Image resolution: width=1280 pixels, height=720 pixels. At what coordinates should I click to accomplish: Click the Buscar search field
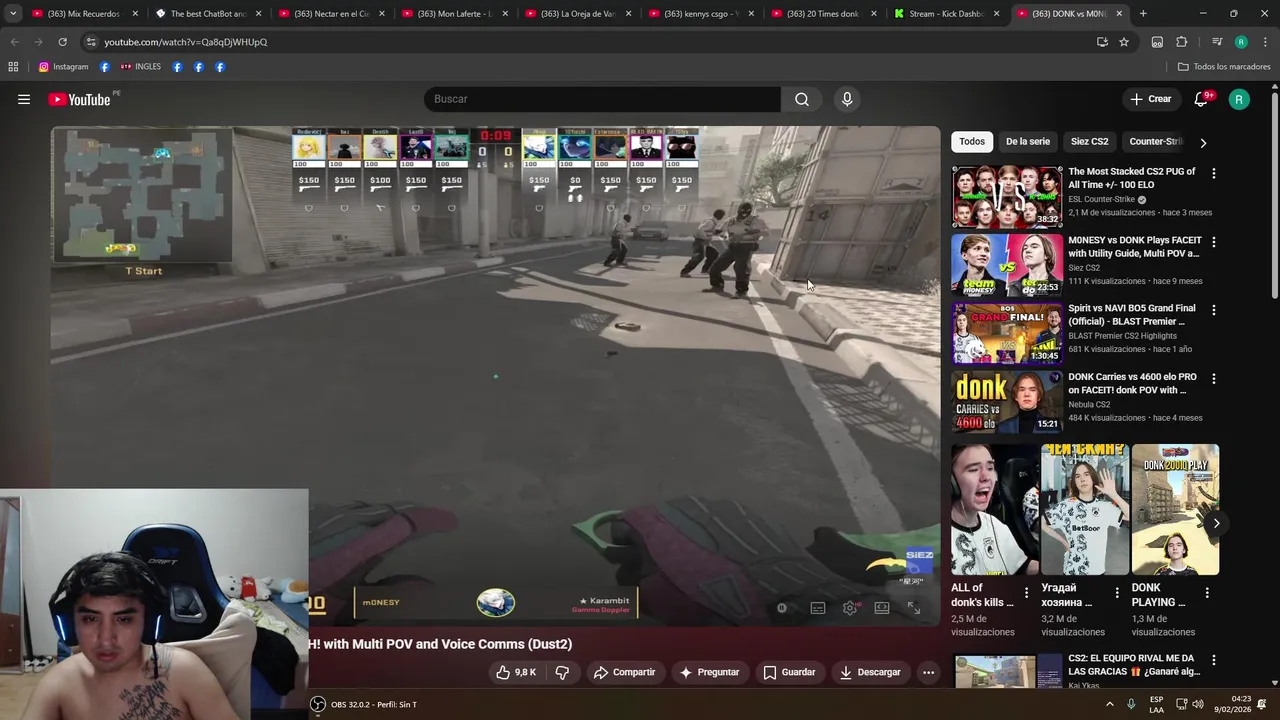(x=602, y=99)
